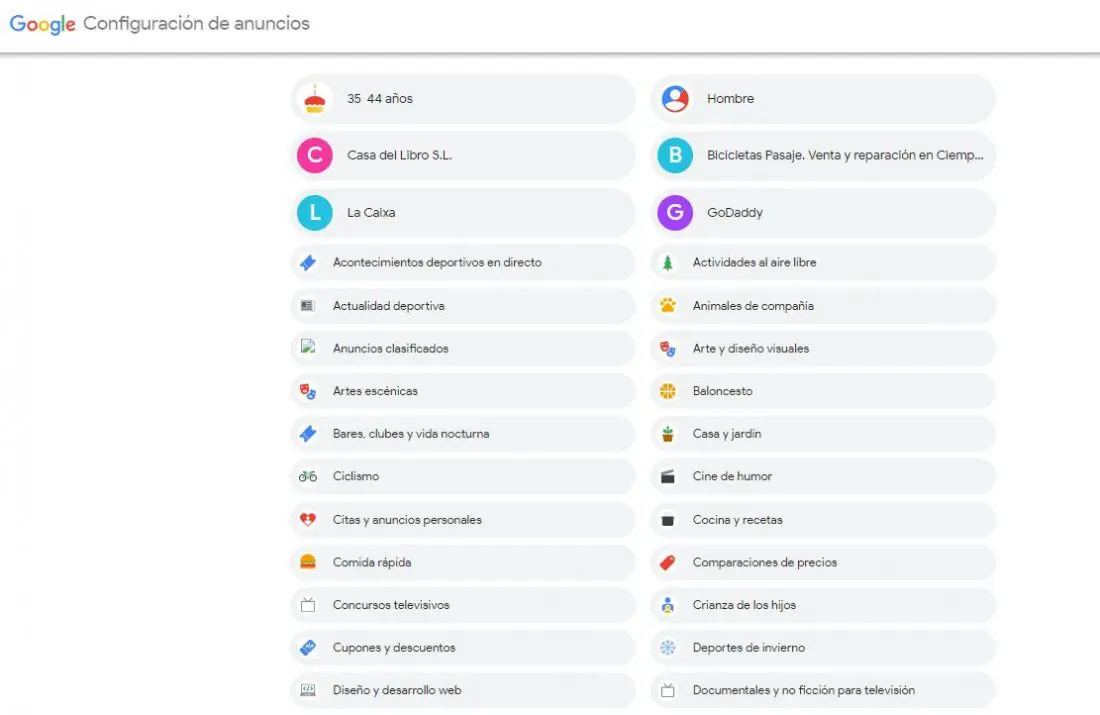Click the basketball icon beside Baloncesto
The image size is (1100, 715).
pyautogui.click(x=668, y=391)
